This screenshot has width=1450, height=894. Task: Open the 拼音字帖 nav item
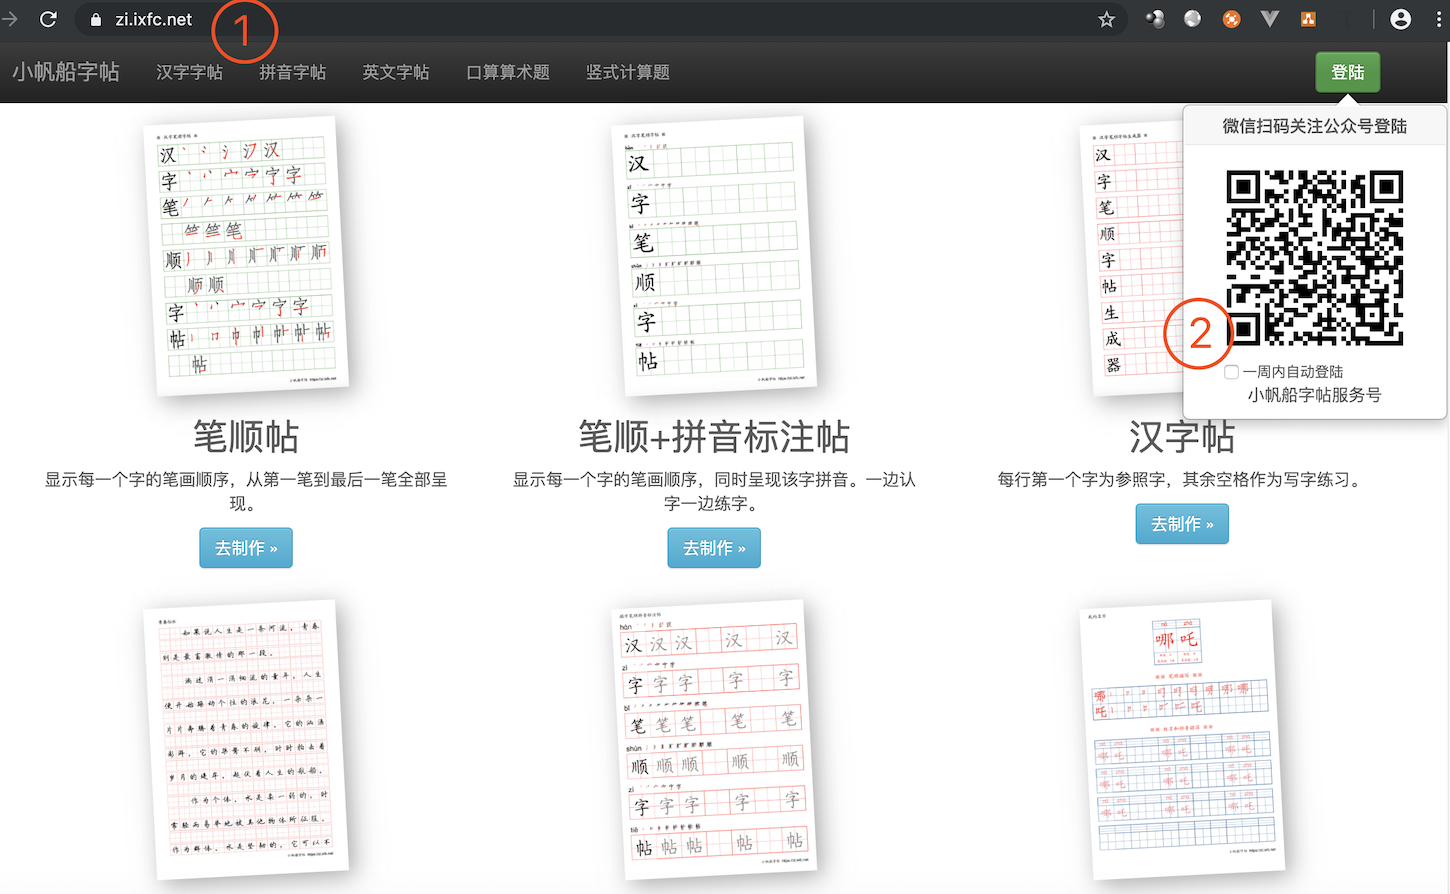click(x=292, y=72)
